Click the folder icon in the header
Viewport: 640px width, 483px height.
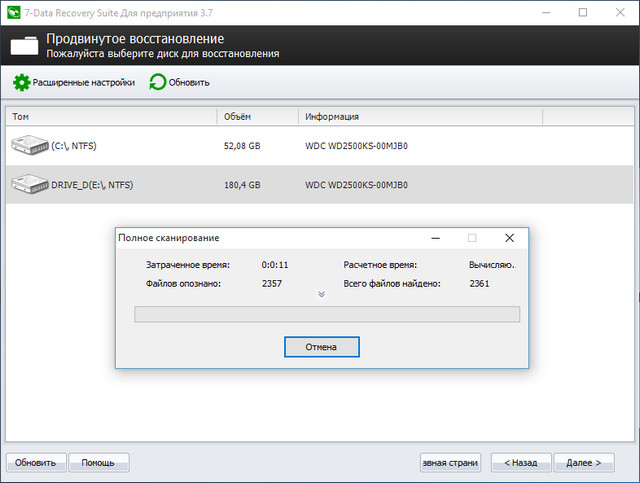(26, 46)
